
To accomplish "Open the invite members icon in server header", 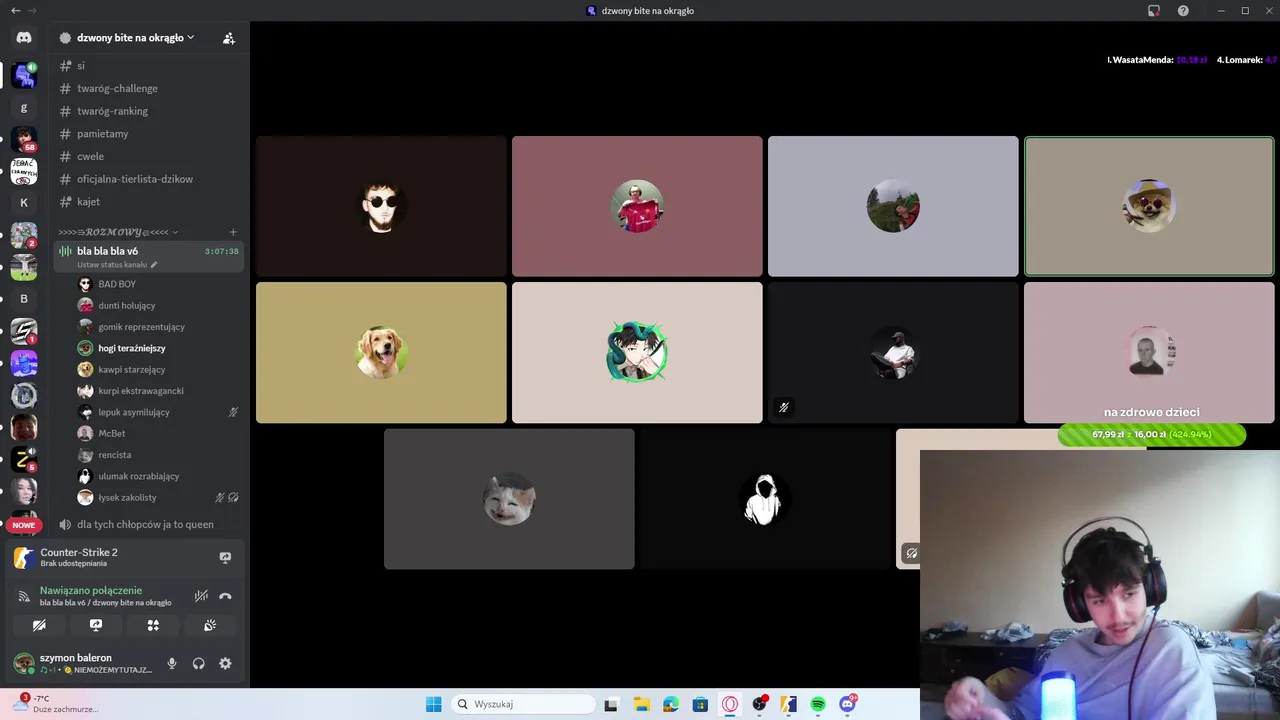I will pos(229,38).
